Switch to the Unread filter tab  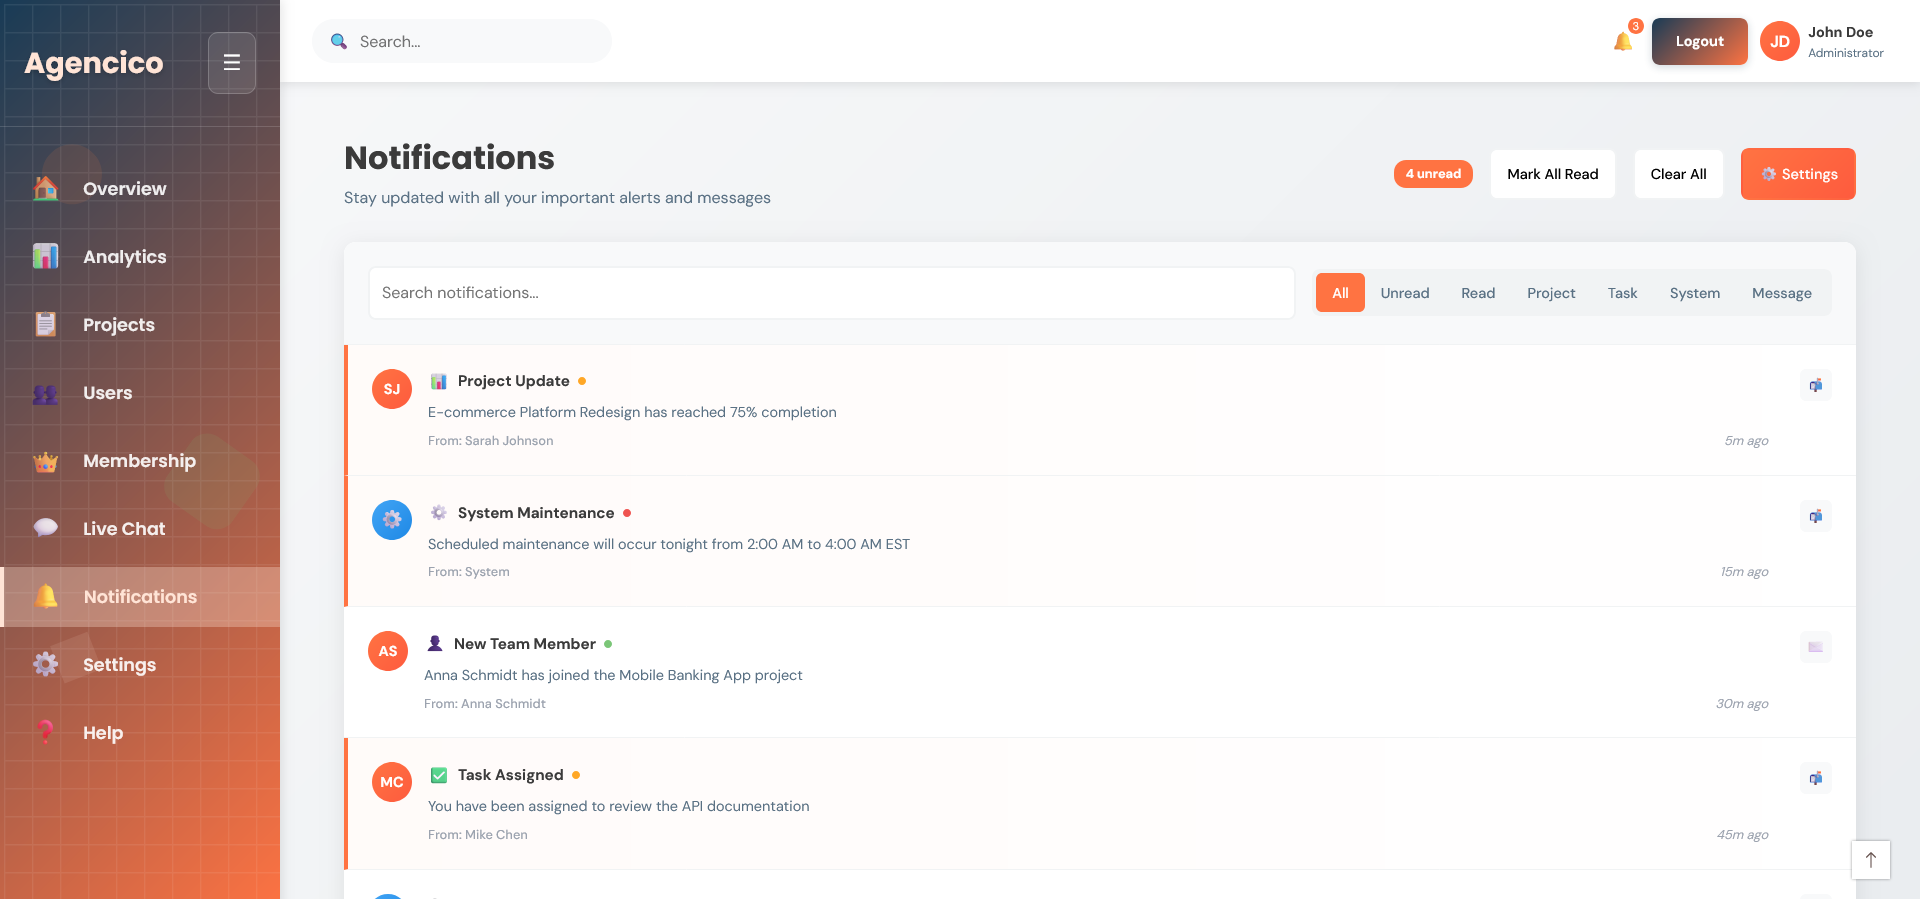point(1405,293)
